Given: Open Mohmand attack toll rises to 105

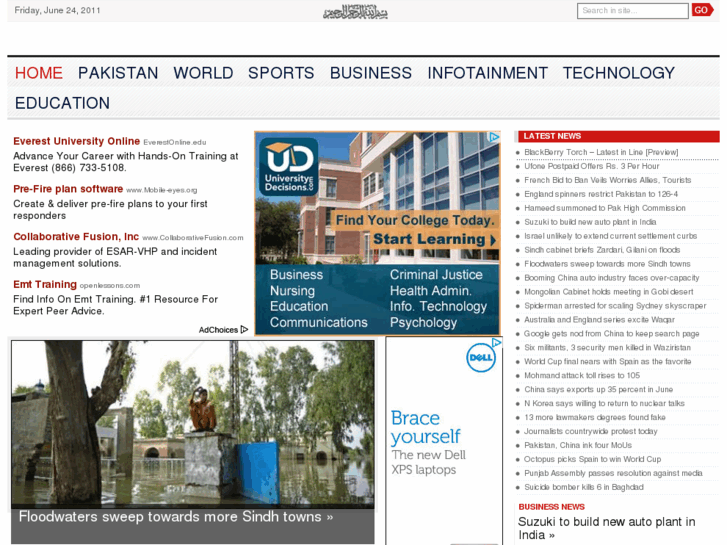Looking at the screenshot, I should [582, 375].
